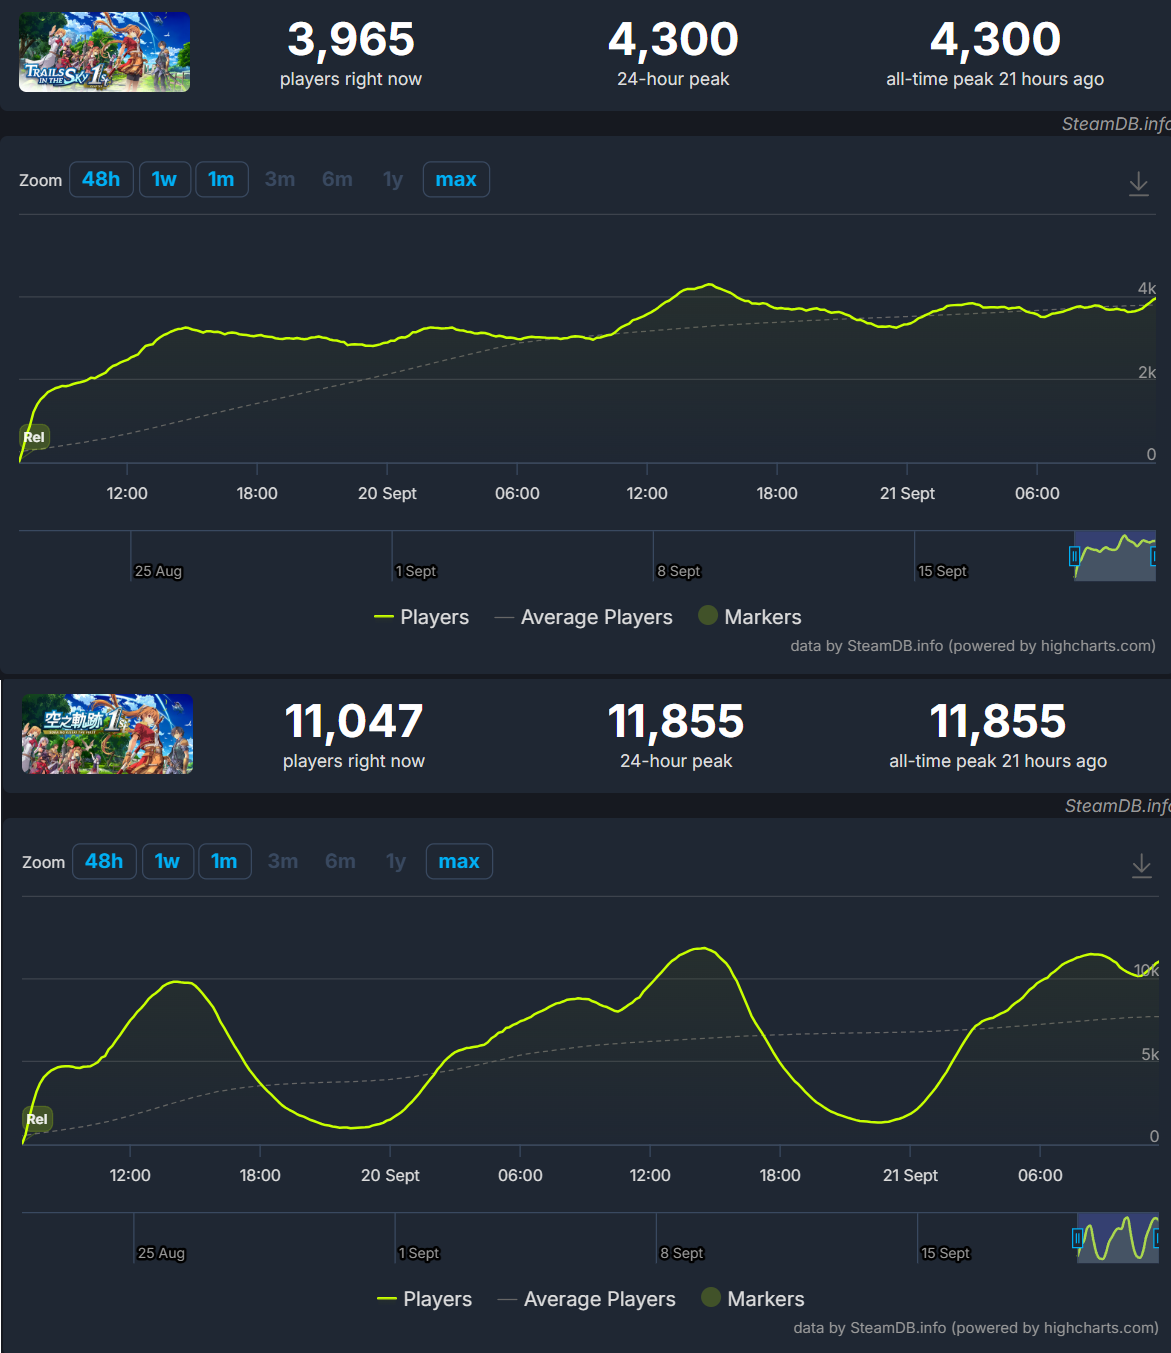Select 48h zoom on the top chart
This screenshot has width=1171, height=1353.
(x=101, y=179)
